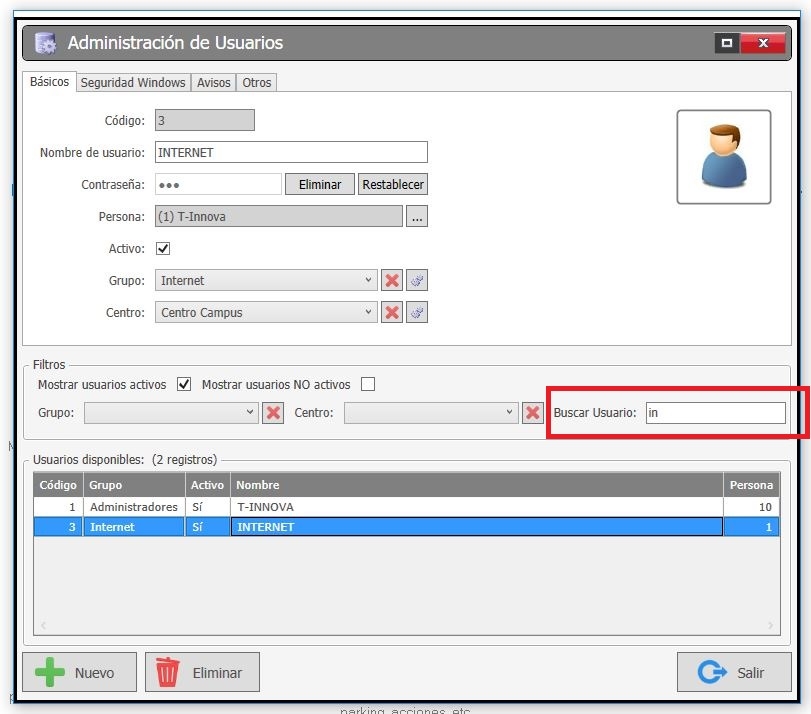Sort by Persona column header
This screenshot has height=714, width=811.
coord(752,485)
